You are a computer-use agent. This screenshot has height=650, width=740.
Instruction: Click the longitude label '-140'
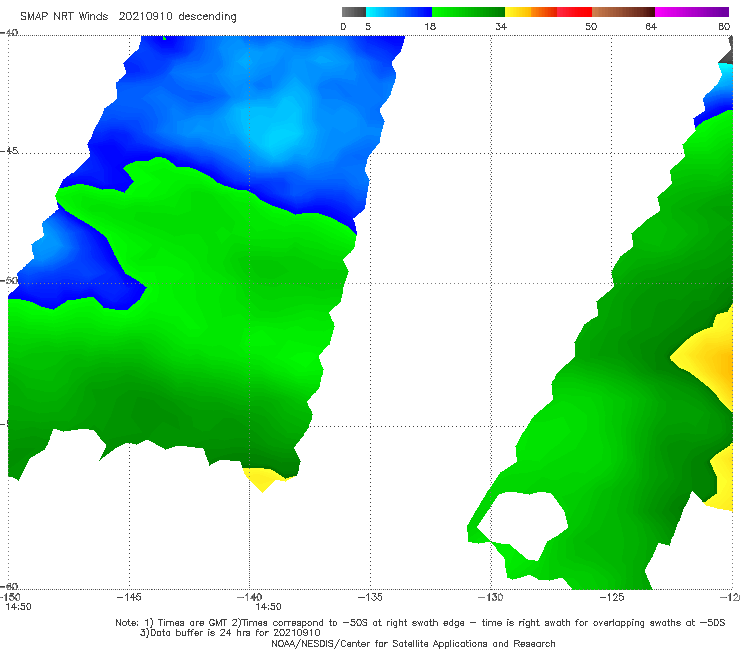click(249, 597)
